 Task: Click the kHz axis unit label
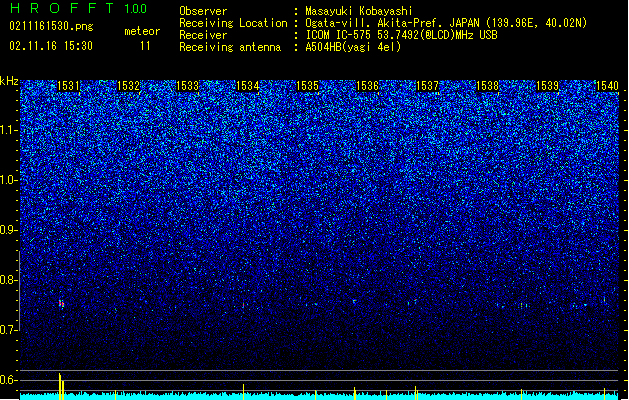tap(9, 81)
